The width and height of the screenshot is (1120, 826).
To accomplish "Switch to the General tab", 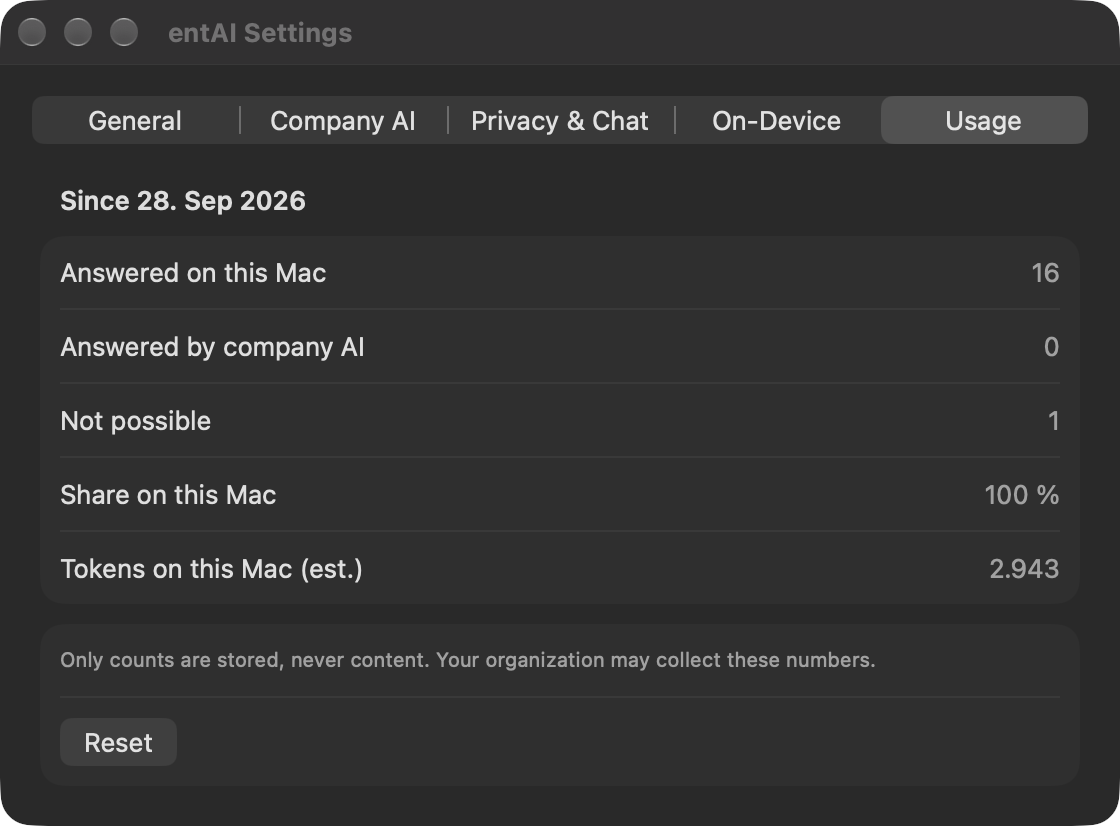I will coord(135,120).
